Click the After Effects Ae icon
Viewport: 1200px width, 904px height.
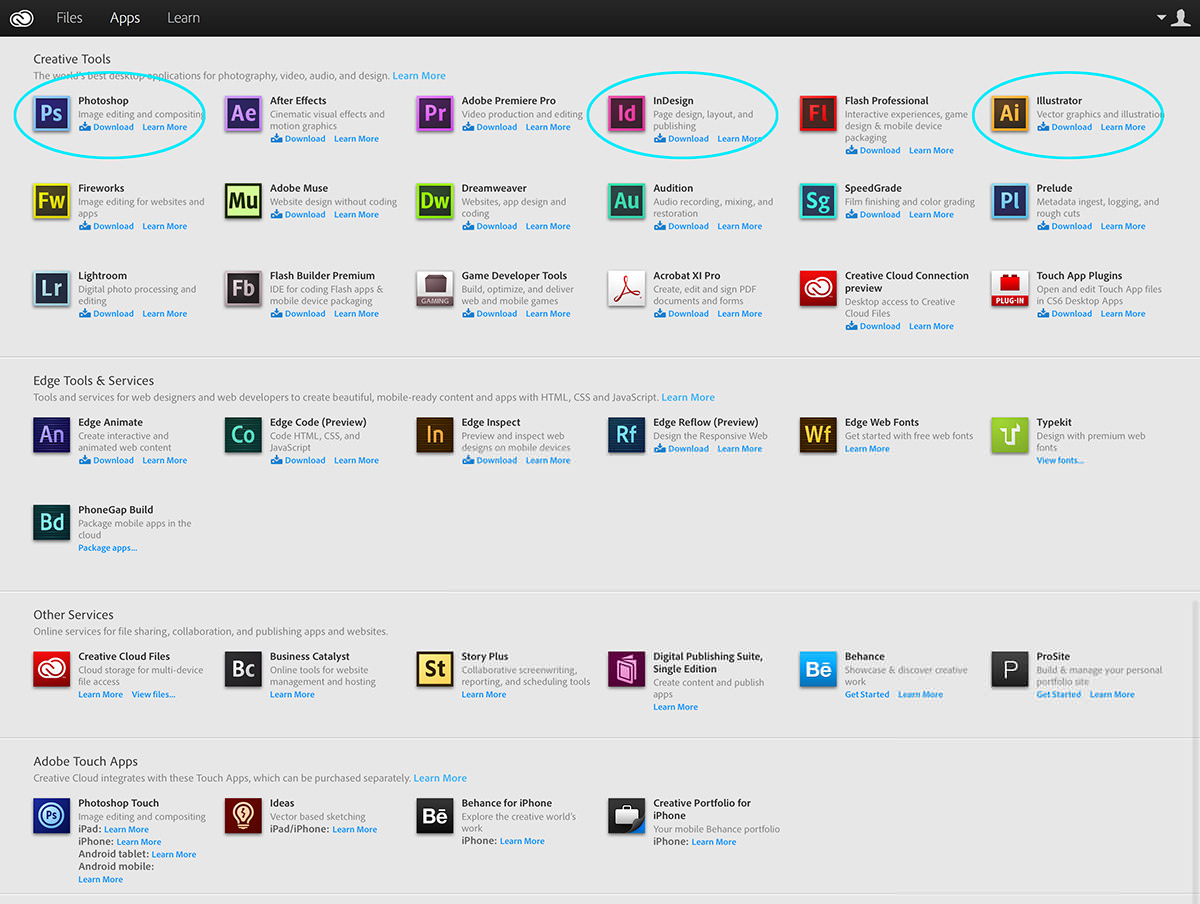pyautogui.click(x=243, y=113)
